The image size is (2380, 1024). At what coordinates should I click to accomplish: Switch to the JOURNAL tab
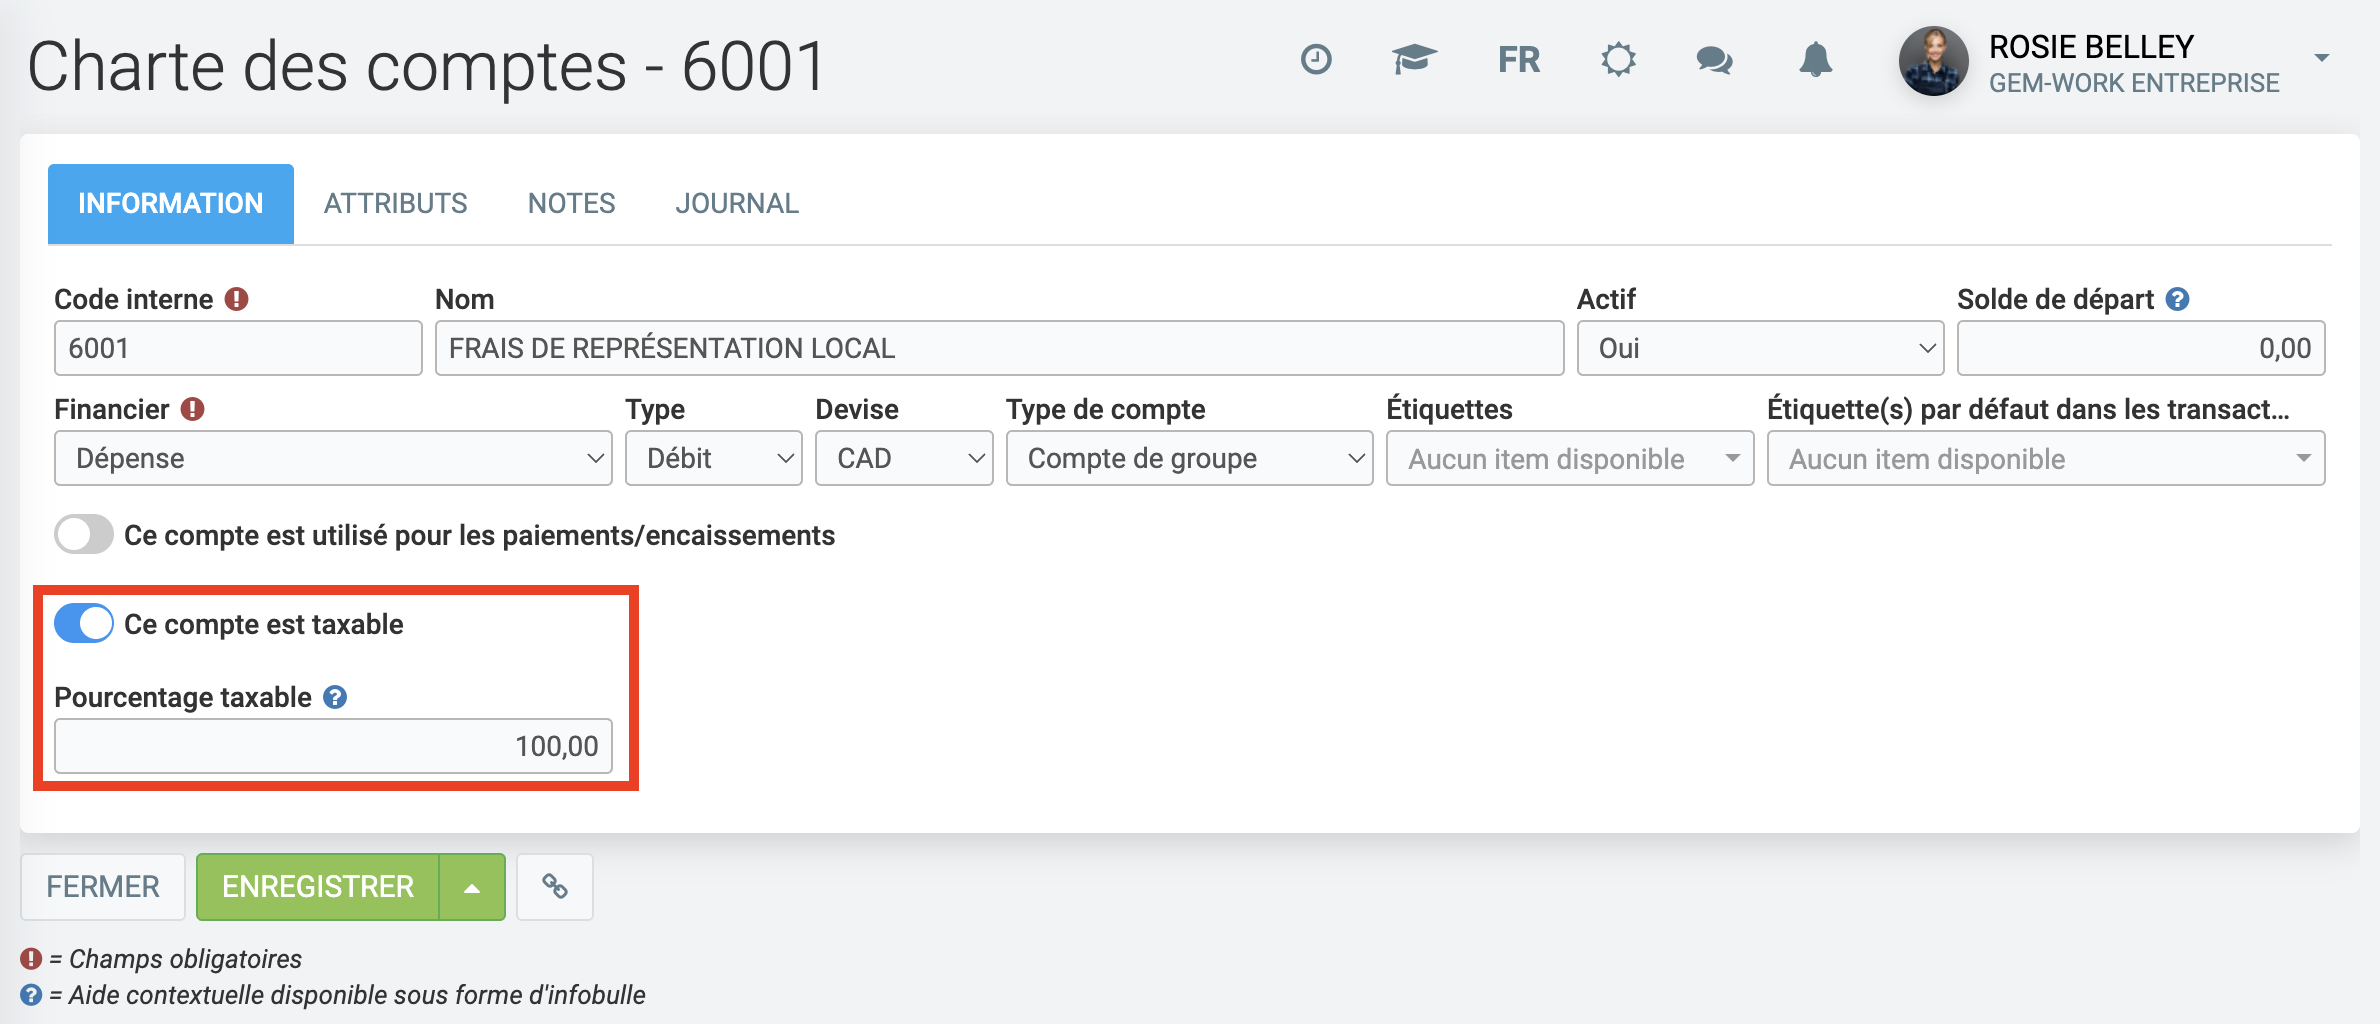point(737,204)
